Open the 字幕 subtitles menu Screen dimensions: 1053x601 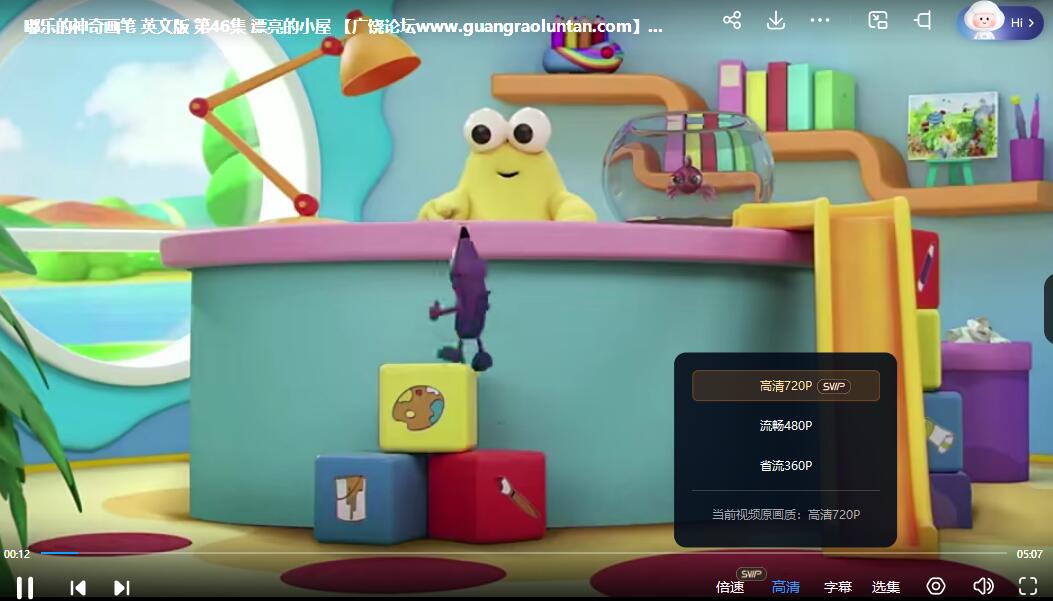(838, 587)
